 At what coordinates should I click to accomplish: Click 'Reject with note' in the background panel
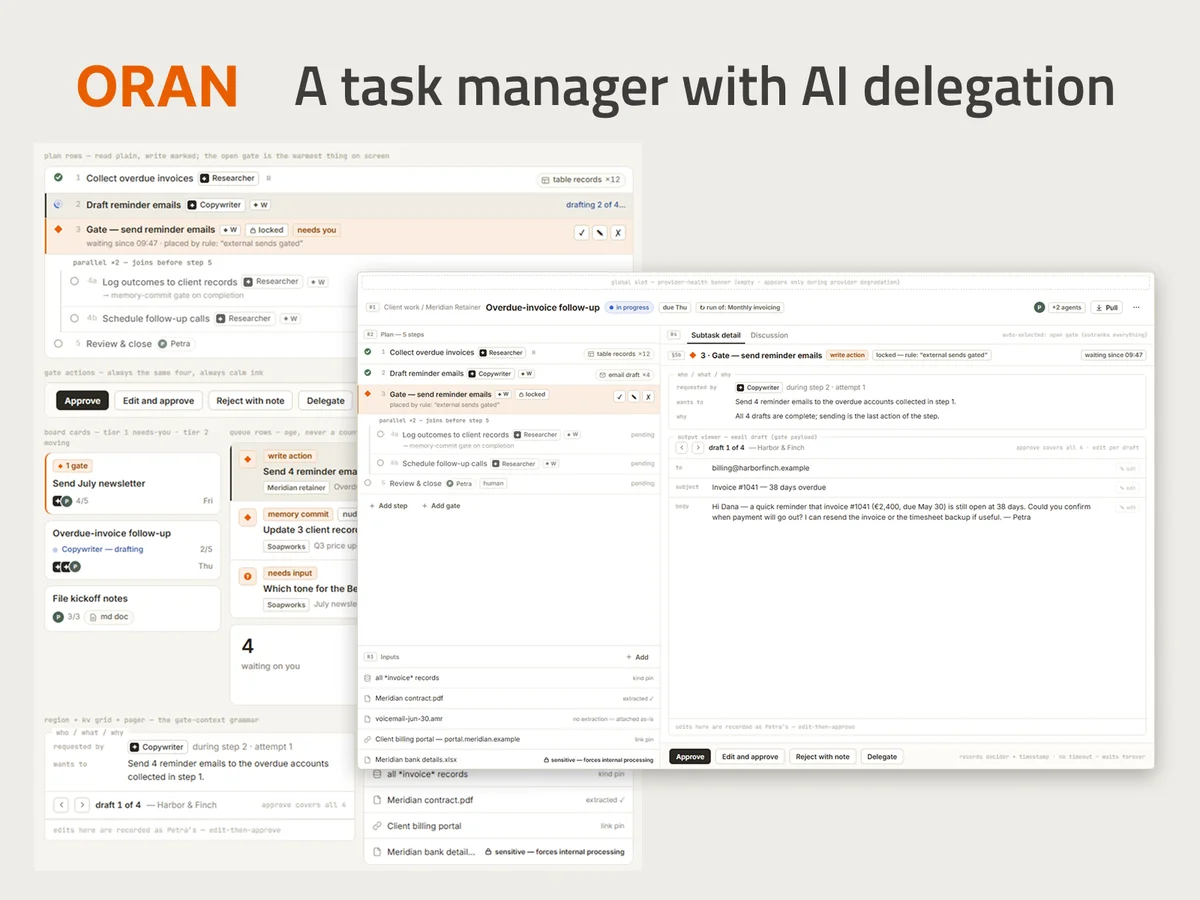point(250,401)
